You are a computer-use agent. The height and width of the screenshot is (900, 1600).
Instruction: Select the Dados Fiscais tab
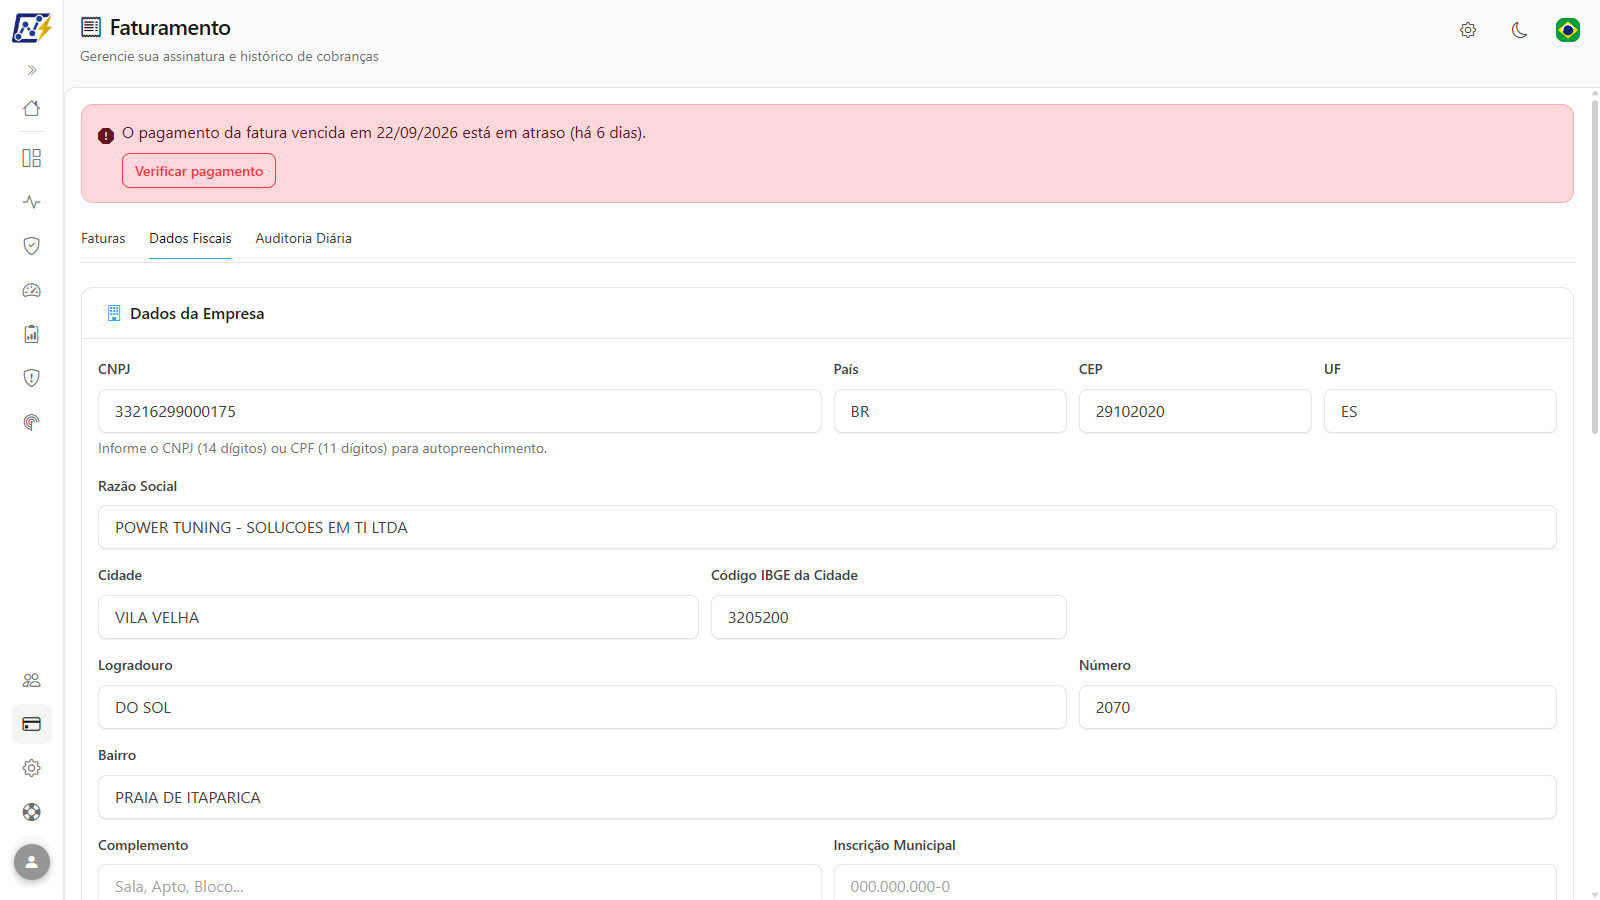[190, 238]
